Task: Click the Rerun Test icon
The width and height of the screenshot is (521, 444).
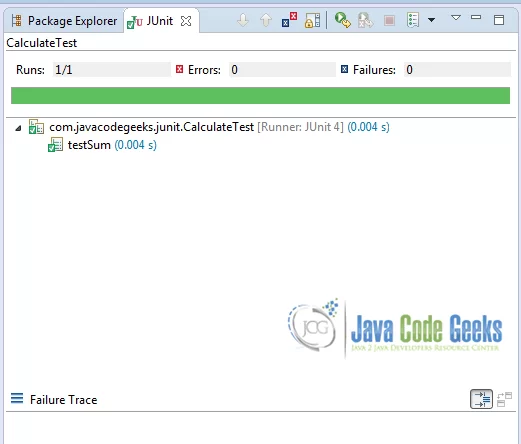Action: pyautogui.click(x=343, y=20)
